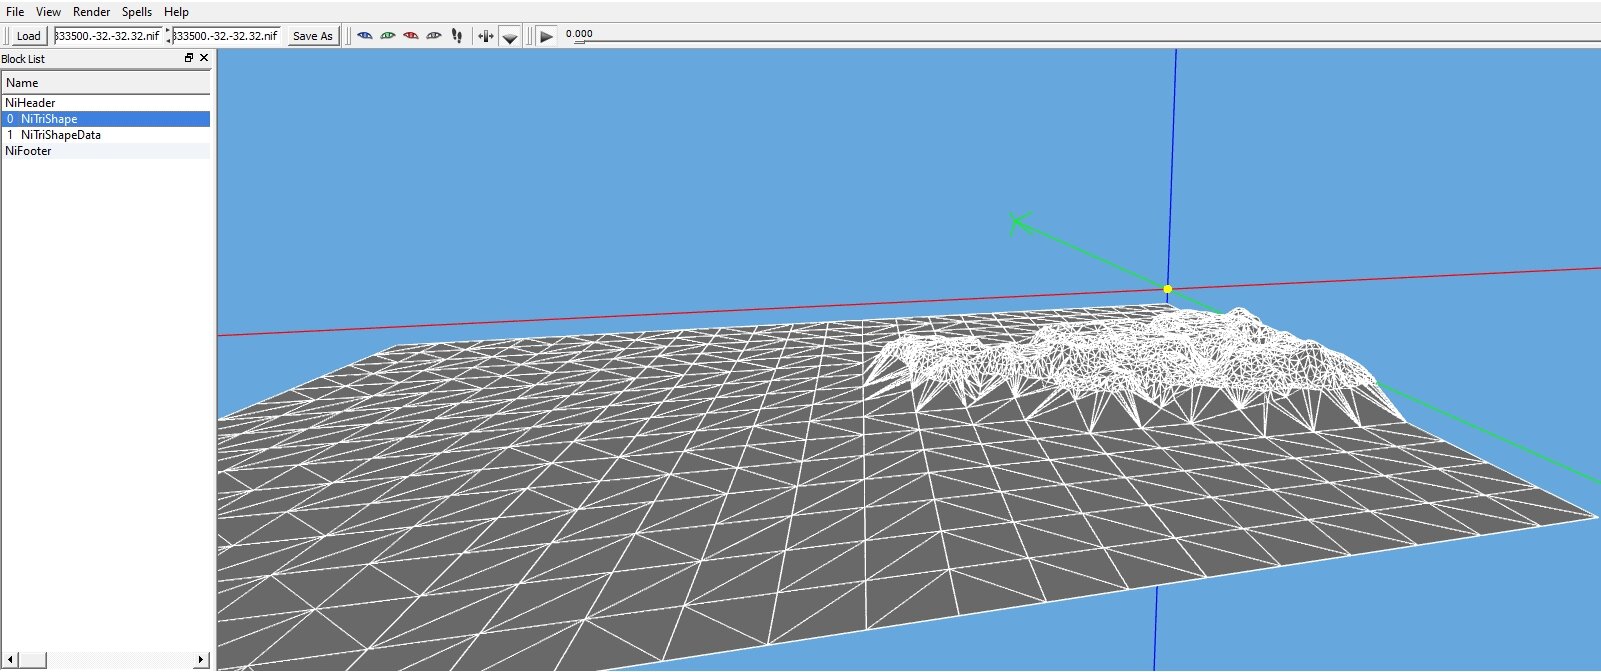Click the Block List scroll left arrow
The width and height of the screenshot is (1601, 672).
[8, 660]
